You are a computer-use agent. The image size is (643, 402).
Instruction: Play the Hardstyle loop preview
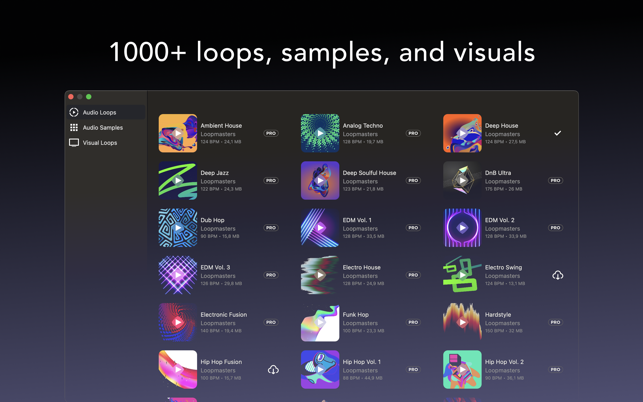click(462, 322)
